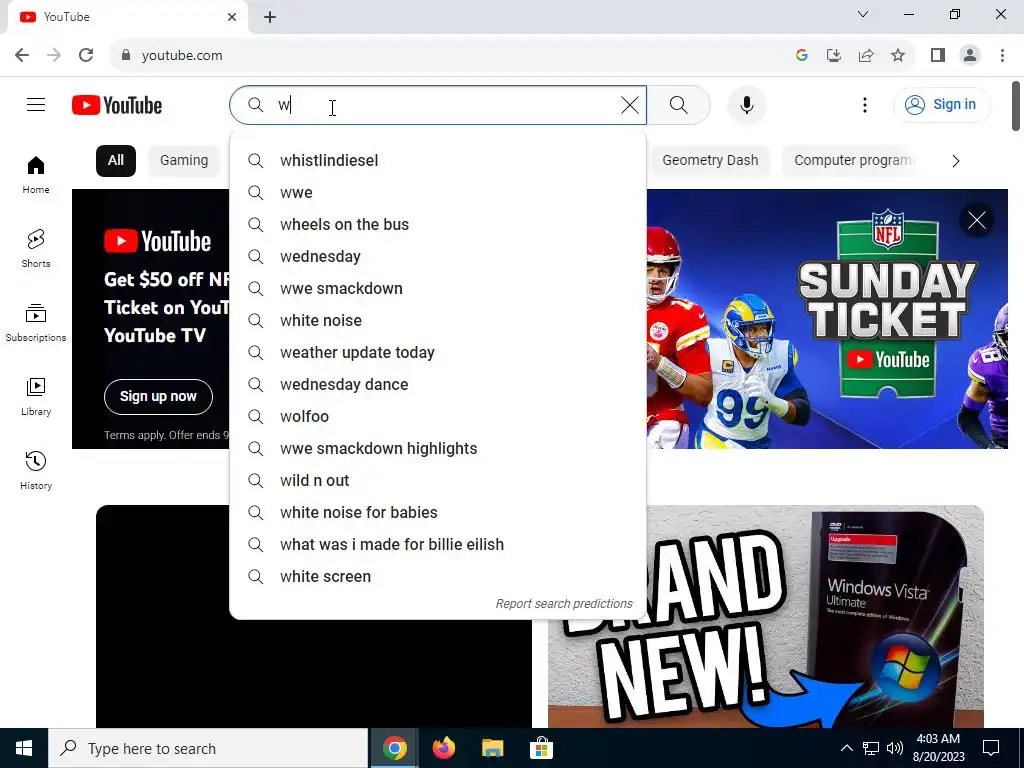This screenshot has width=1024, height=768.
Task: Close the YouTube browser tab
Action: [x=232, y=17]
